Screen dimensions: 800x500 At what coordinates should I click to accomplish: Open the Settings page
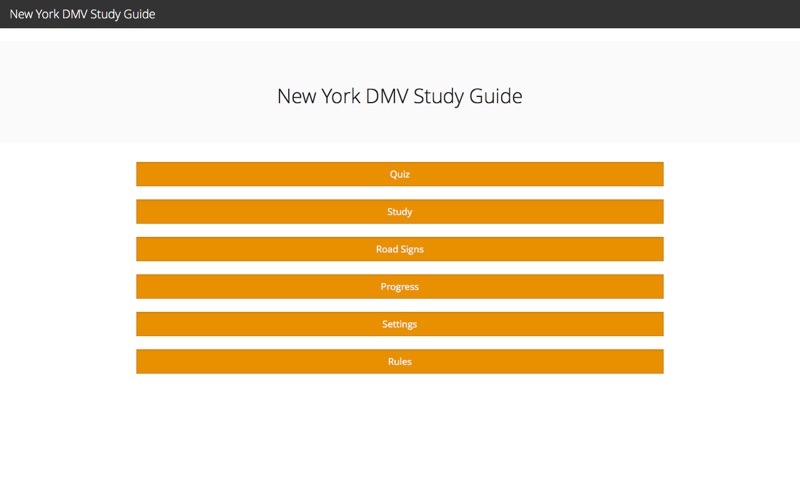399,324
